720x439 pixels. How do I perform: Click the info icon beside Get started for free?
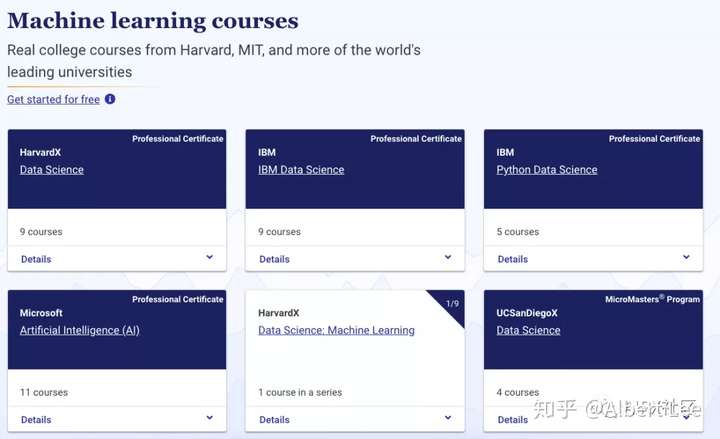[110, 99]
